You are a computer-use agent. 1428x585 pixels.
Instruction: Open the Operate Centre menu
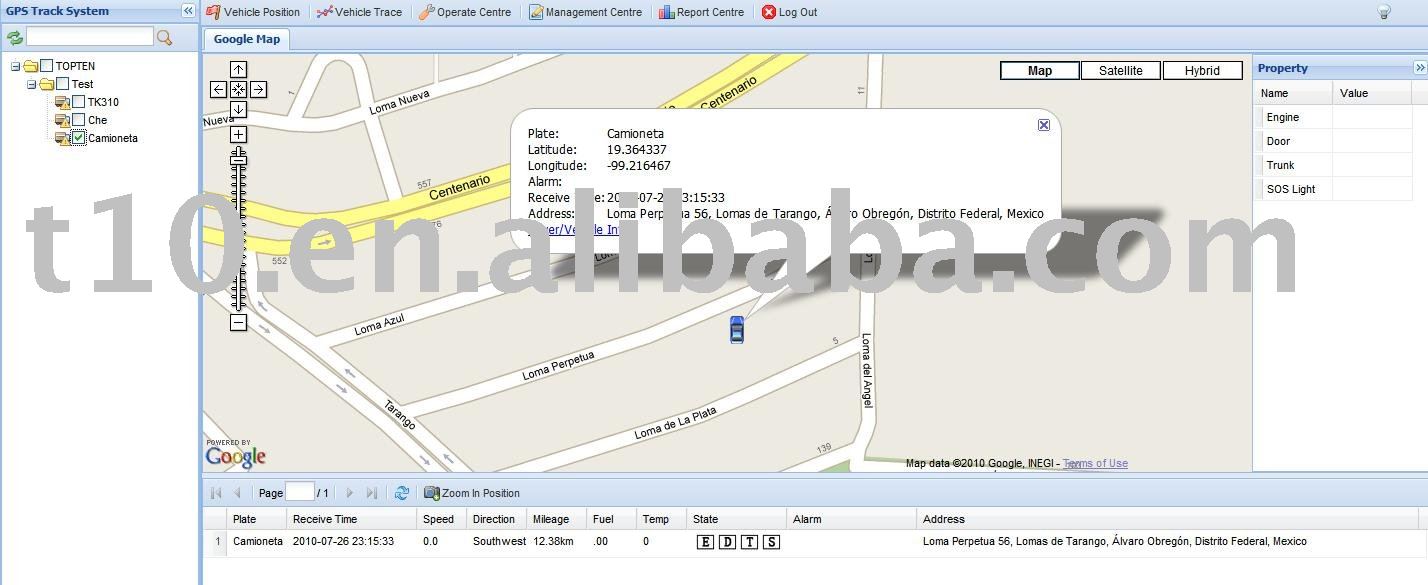click(x=465, y=12)
